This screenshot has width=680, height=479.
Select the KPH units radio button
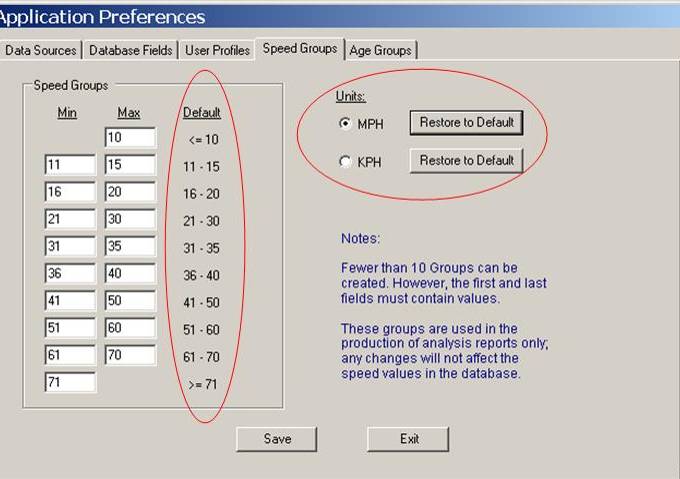(x=346, y=162)
